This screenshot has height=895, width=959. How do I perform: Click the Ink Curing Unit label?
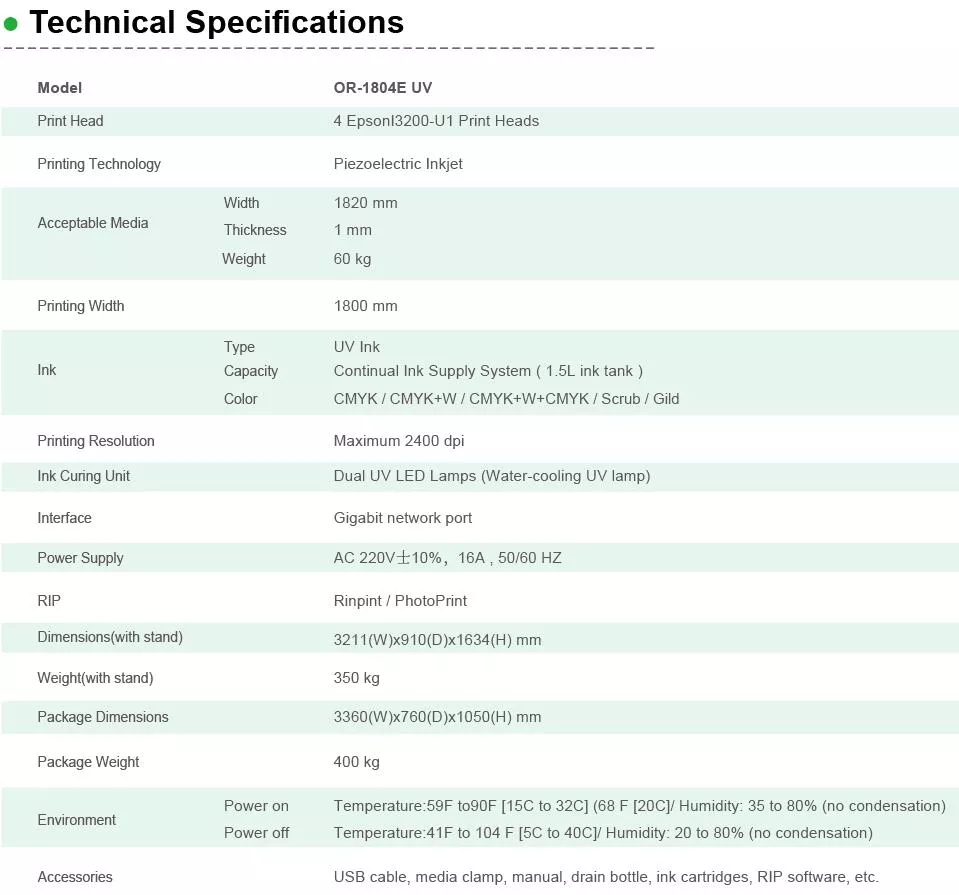coord(84,476)
